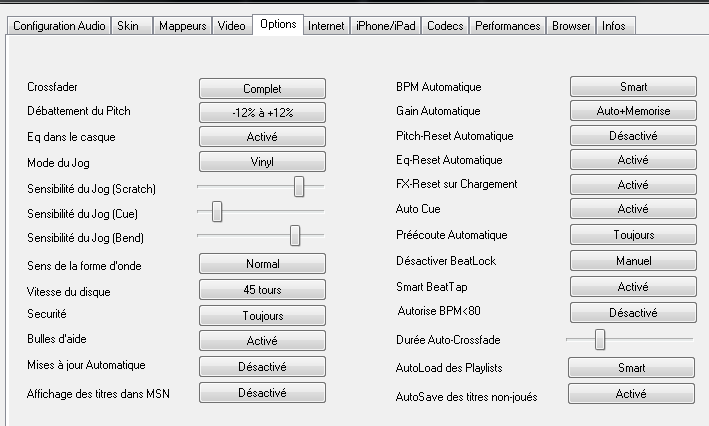Click the Durée Auto-Crossfade slider handle

tap(600, 340)
